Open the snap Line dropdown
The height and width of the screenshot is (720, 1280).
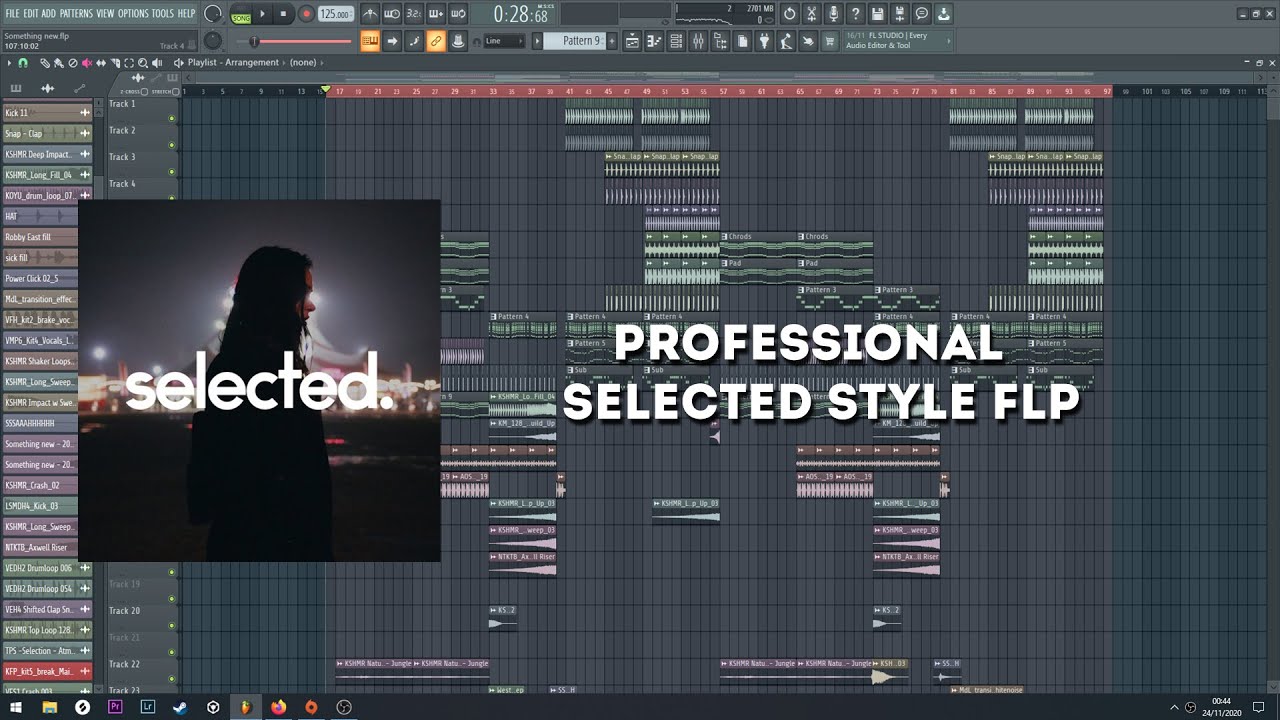[x=503, y=41]
